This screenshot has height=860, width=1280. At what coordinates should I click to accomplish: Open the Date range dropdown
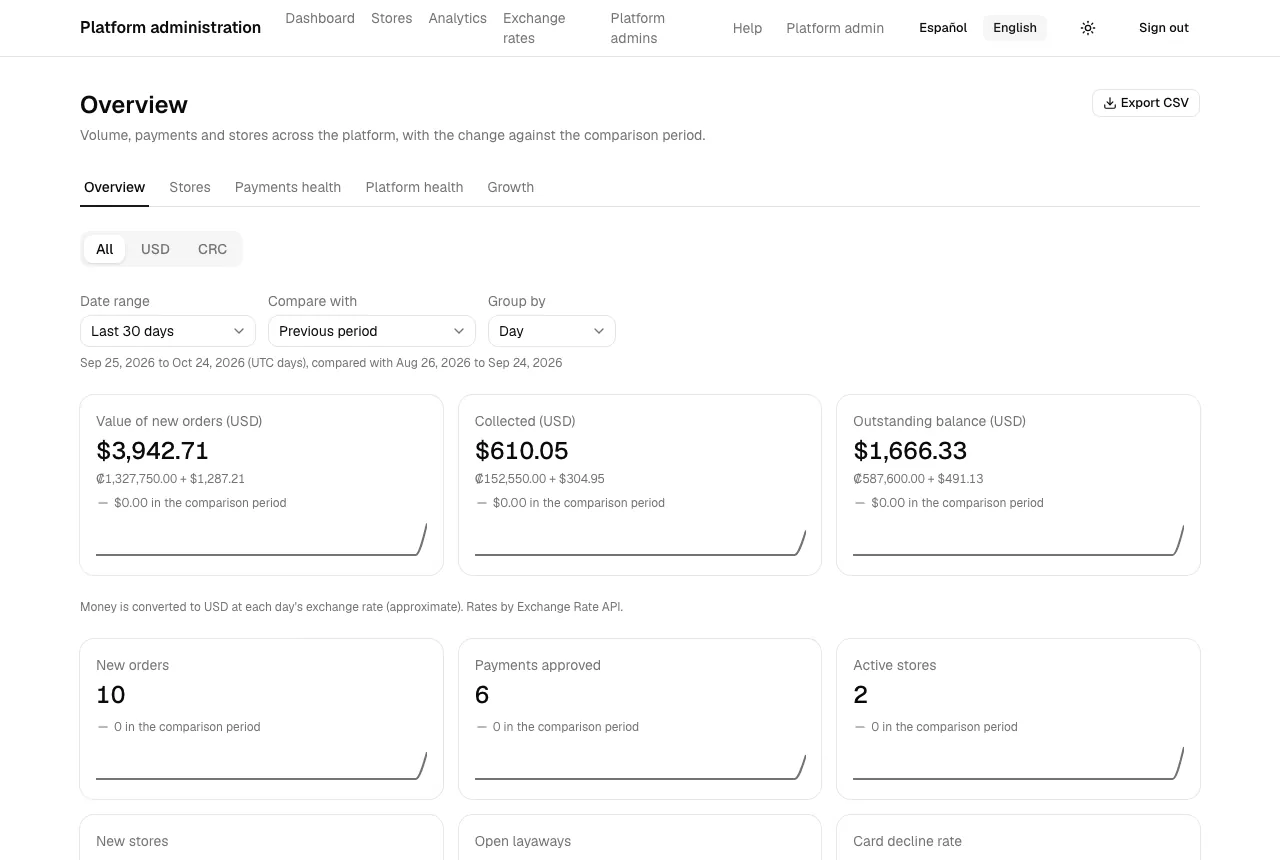tap(168, 331)
